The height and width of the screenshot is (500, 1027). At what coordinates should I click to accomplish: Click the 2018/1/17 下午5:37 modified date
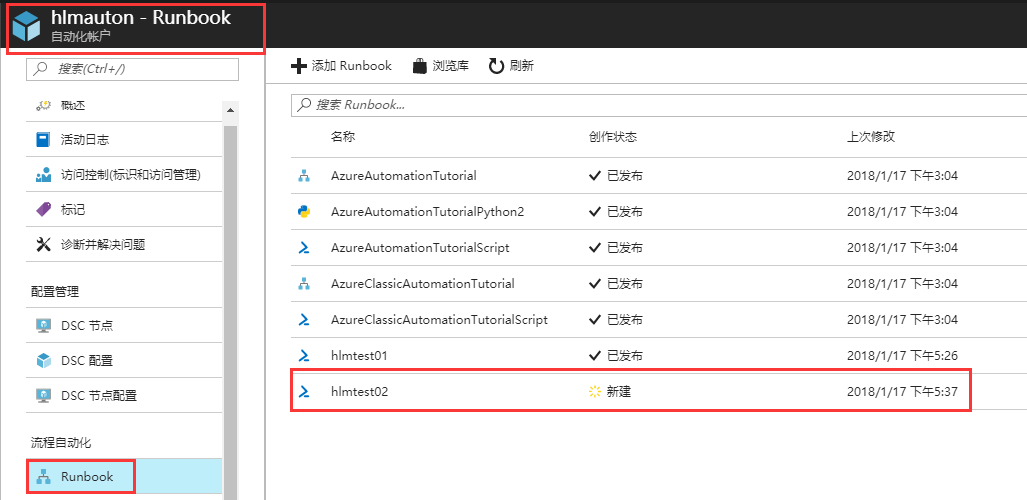point(903,392)
